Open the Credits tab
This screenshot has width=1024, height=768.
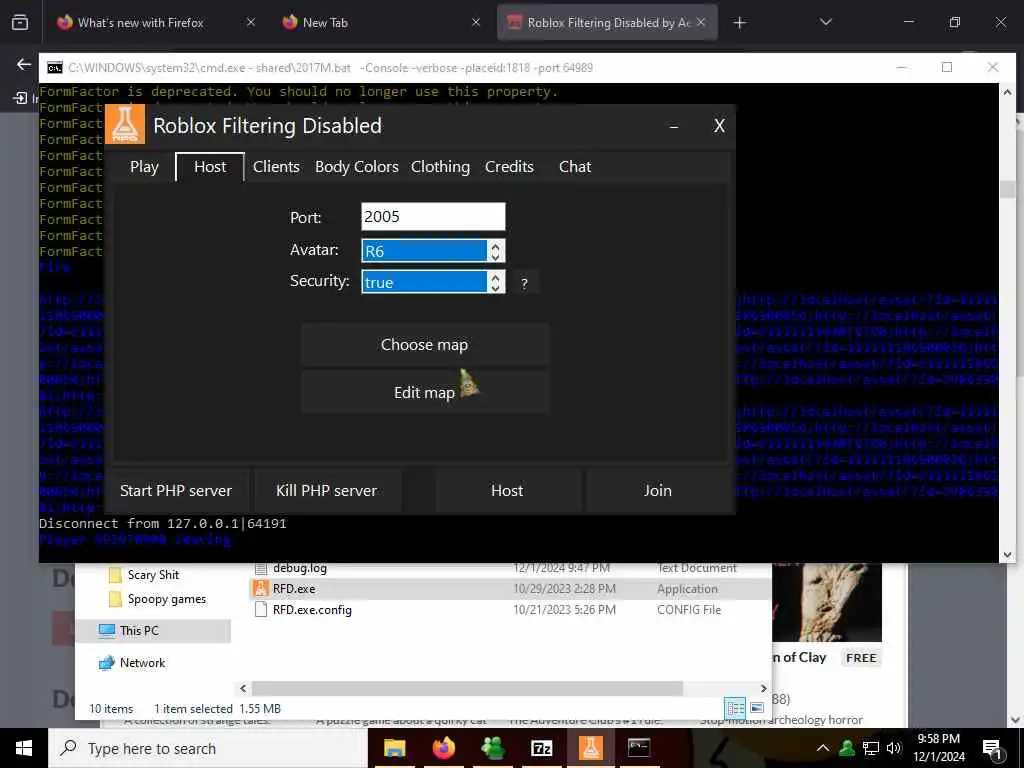click(x=509, y=167)
